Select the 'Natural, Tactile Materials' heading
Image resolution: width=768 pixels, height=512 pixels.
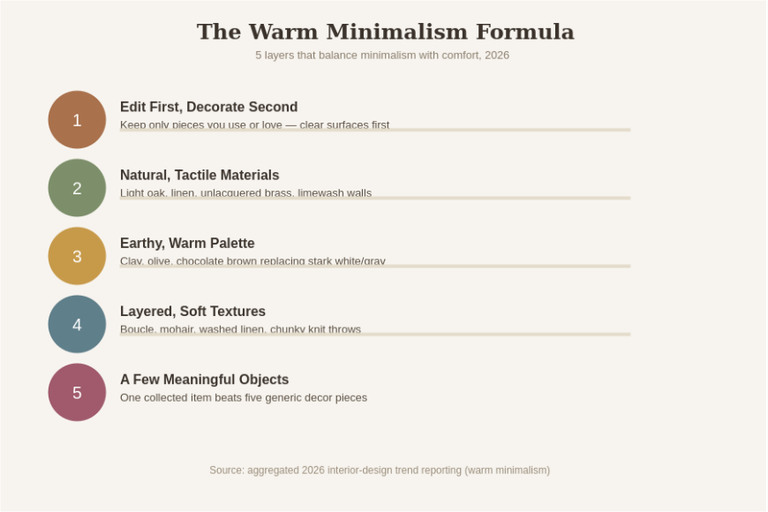[199, 175]
